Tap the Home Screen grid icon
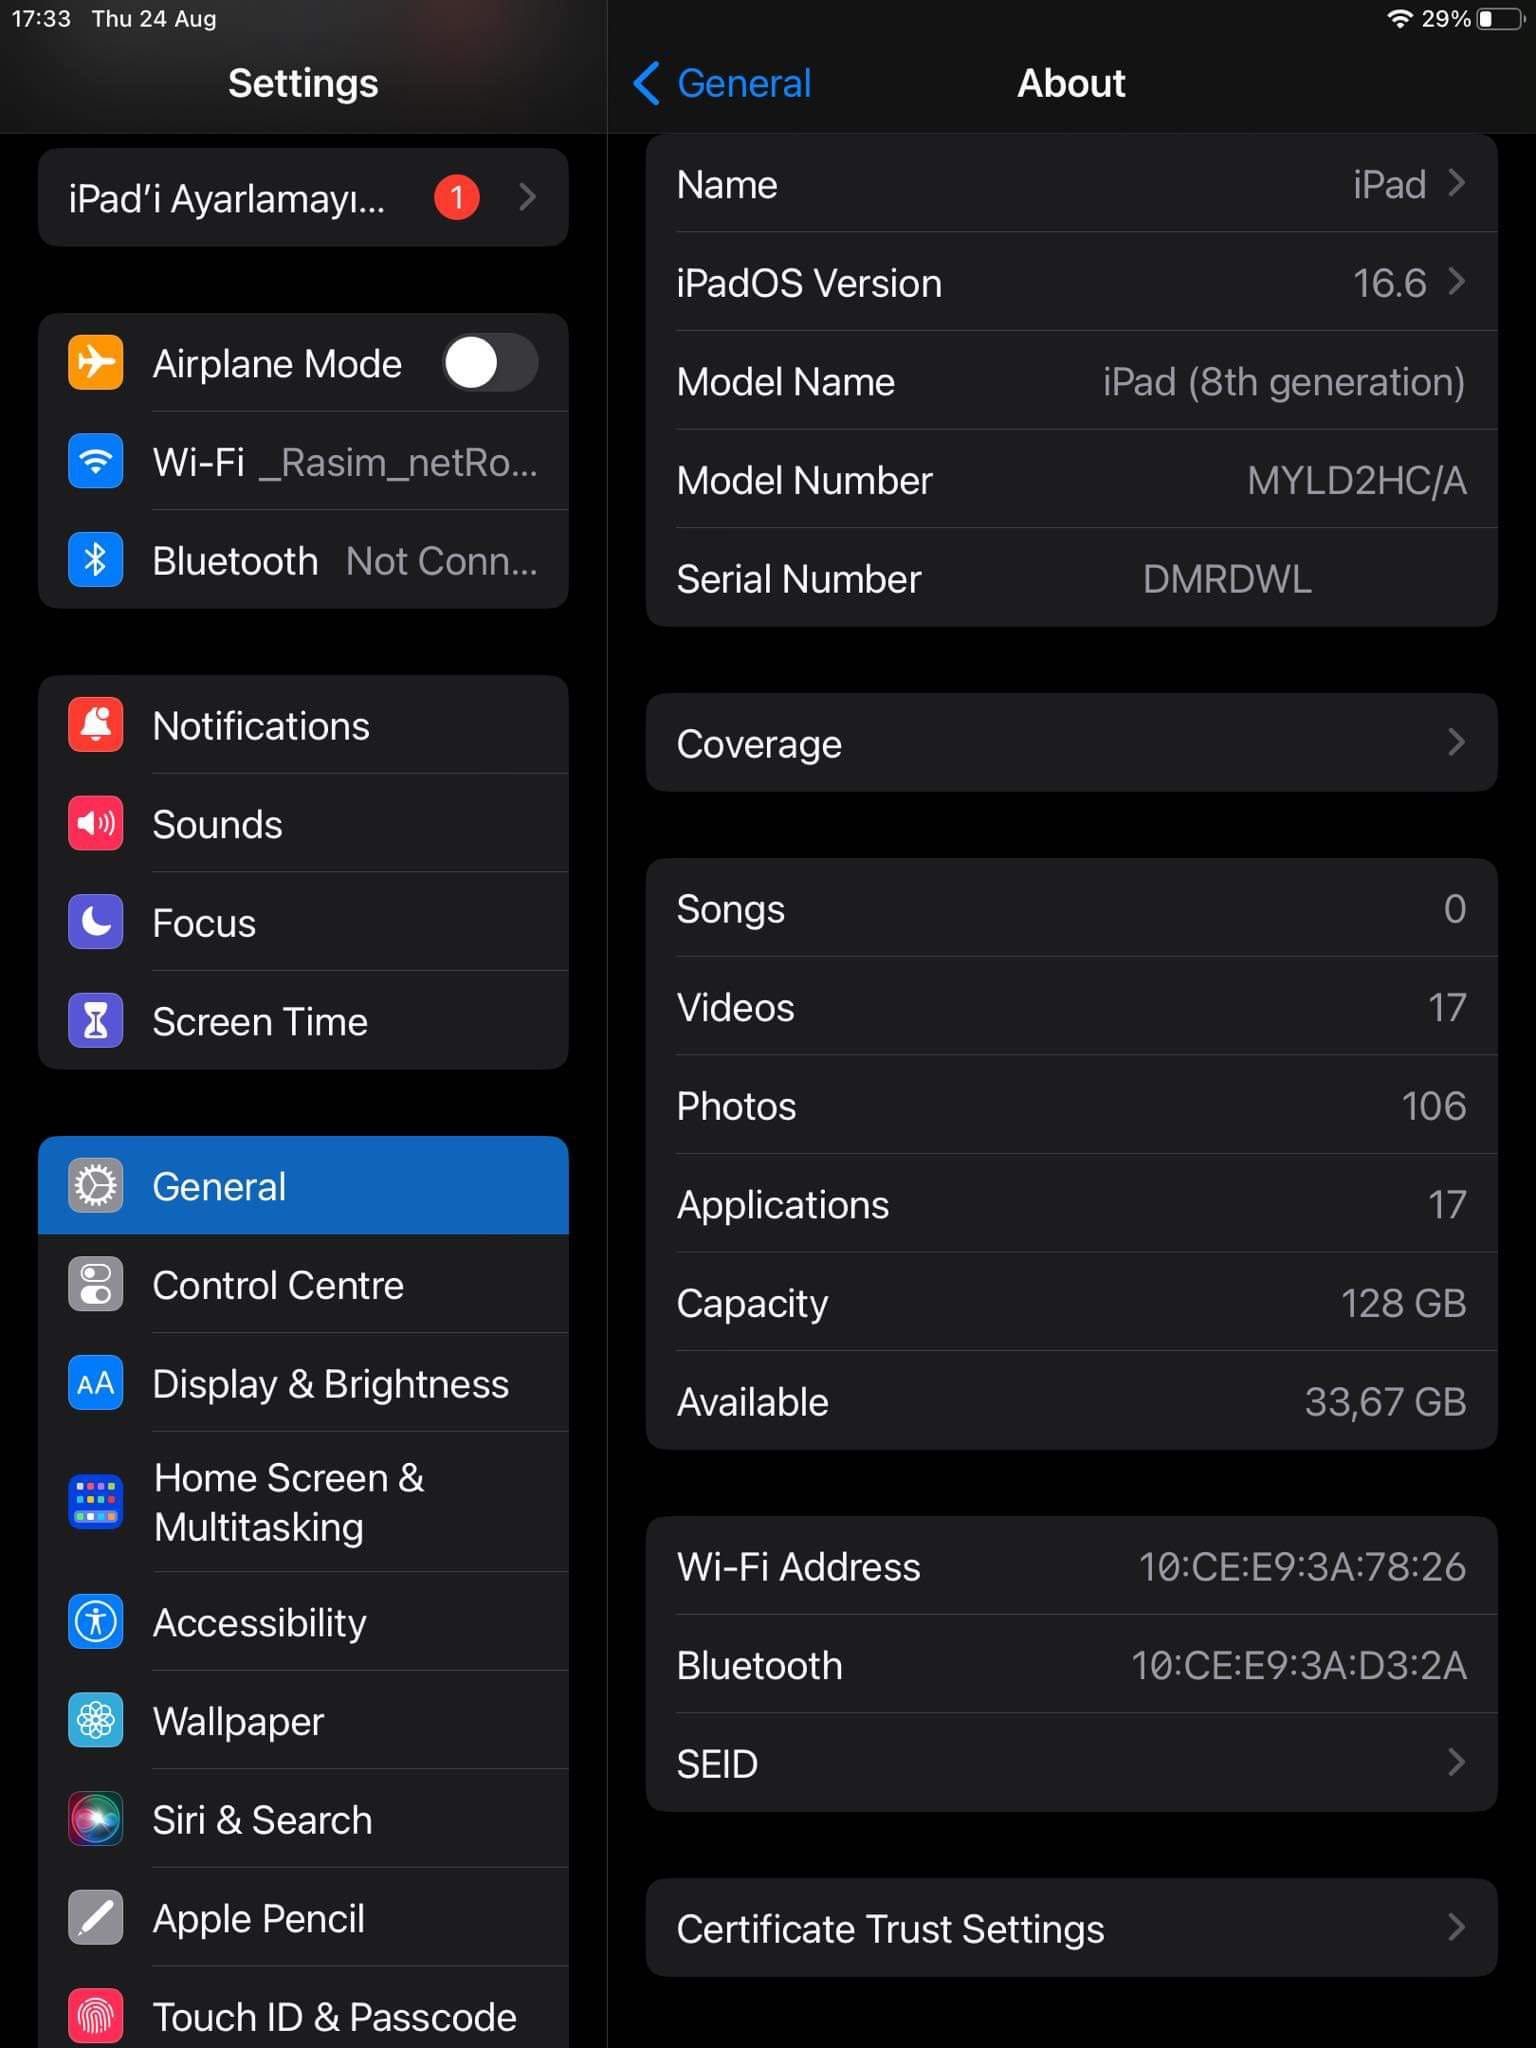The height and width of the screenshot is (2048, 1536). (95, 1502)
